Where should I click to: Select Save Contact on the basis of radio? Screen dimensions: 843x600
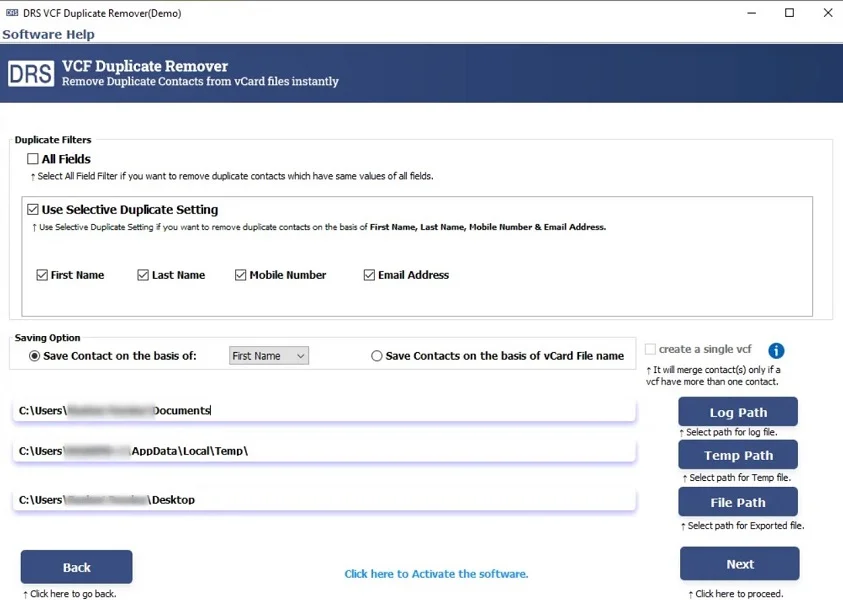pos(35,356)
